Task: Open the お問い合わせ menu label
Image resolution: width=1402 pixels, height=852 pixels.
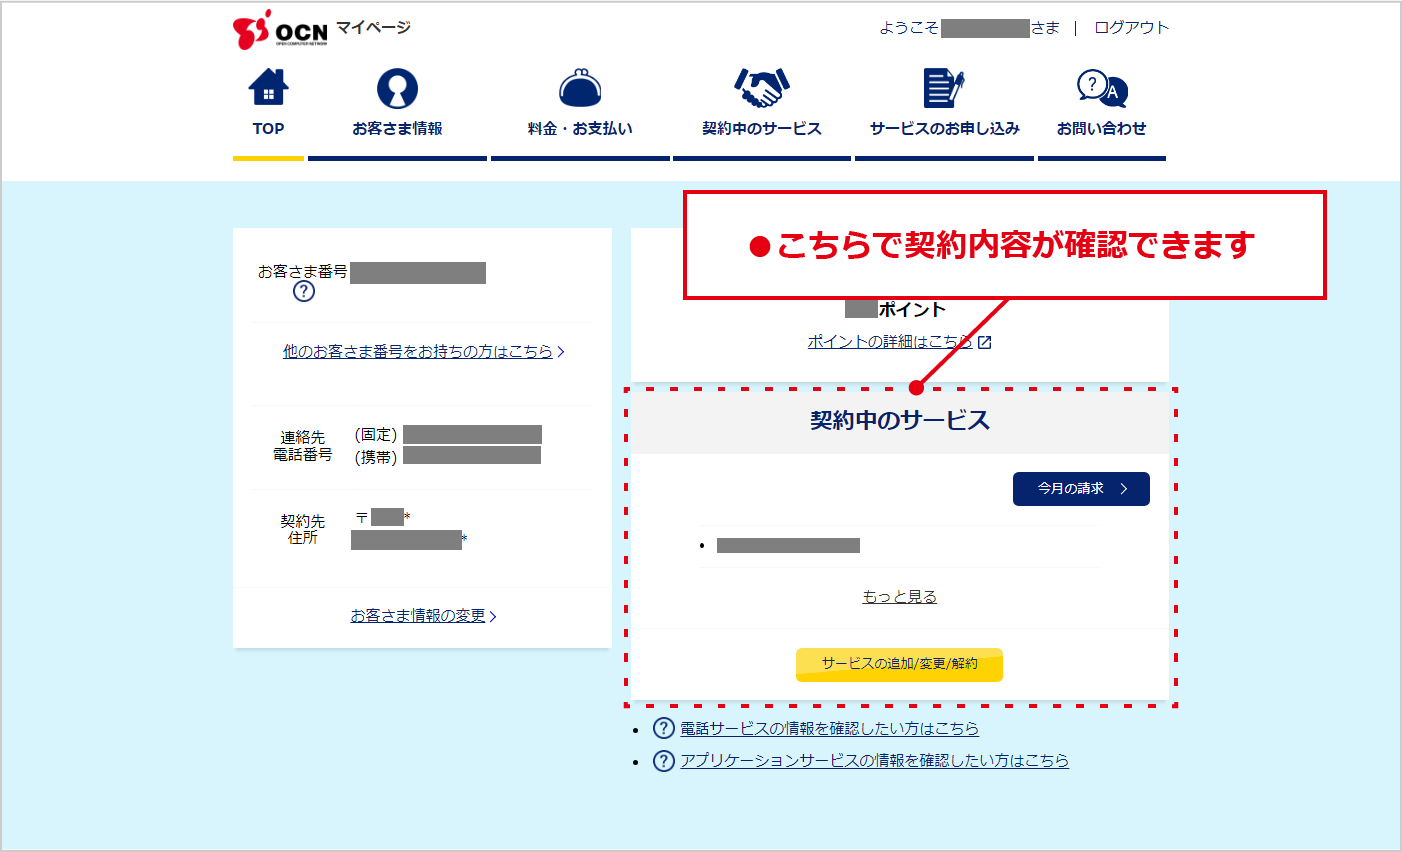Action: (1102, 128)
